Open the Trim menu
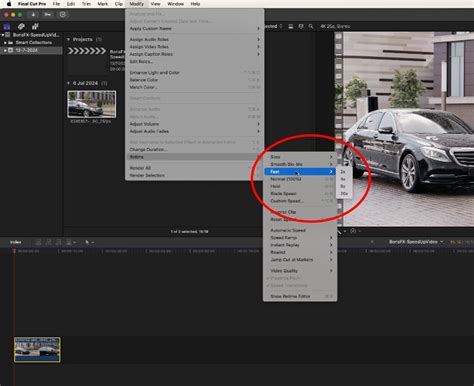This screenshot has width=474, height=386. (x=86, y=4)
